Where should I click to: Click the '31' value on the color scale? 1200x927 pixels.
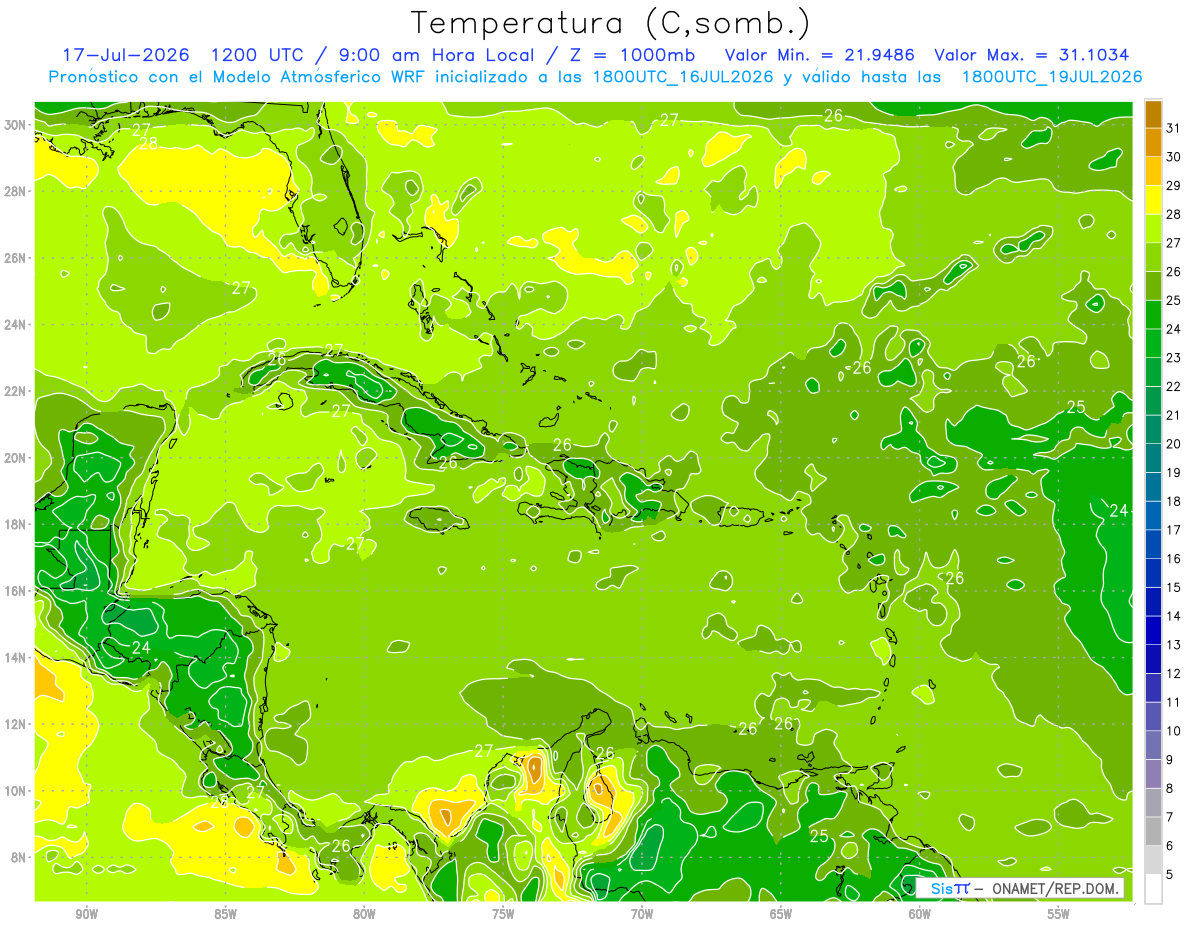click(x=1174, y=128)
